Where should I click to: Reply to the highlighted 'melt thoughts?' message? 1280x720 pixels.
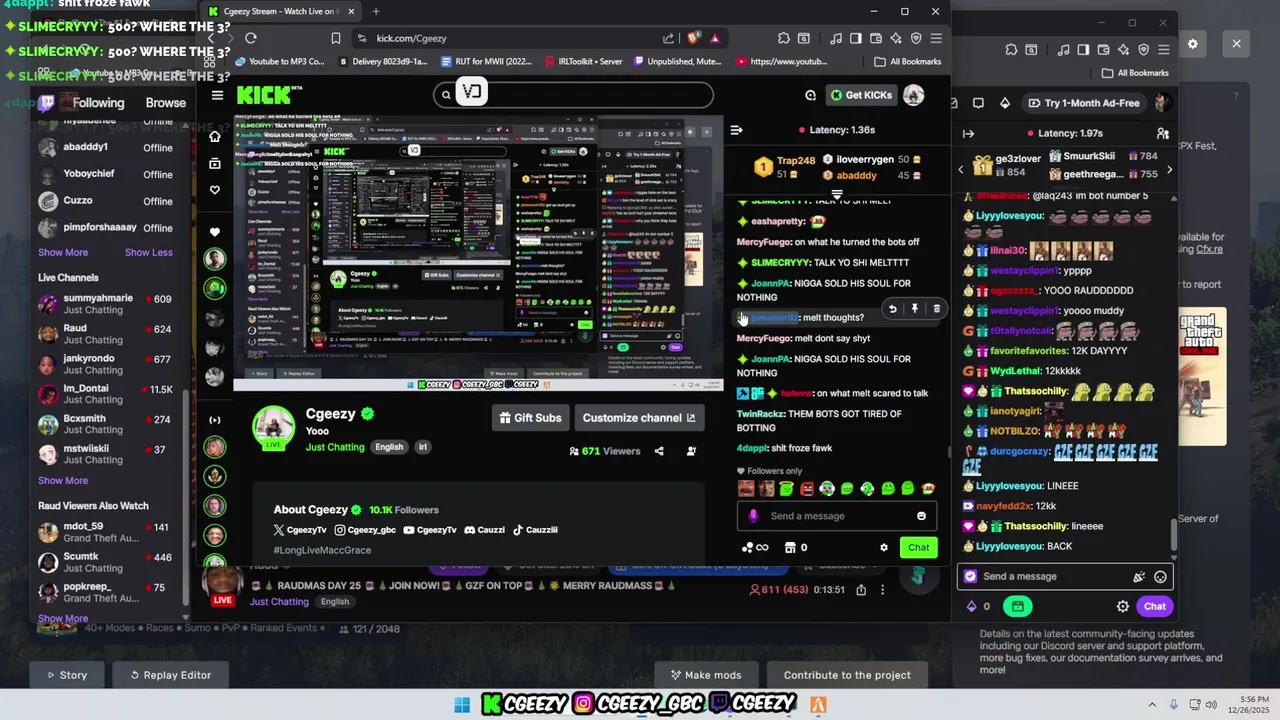(893, 309)
